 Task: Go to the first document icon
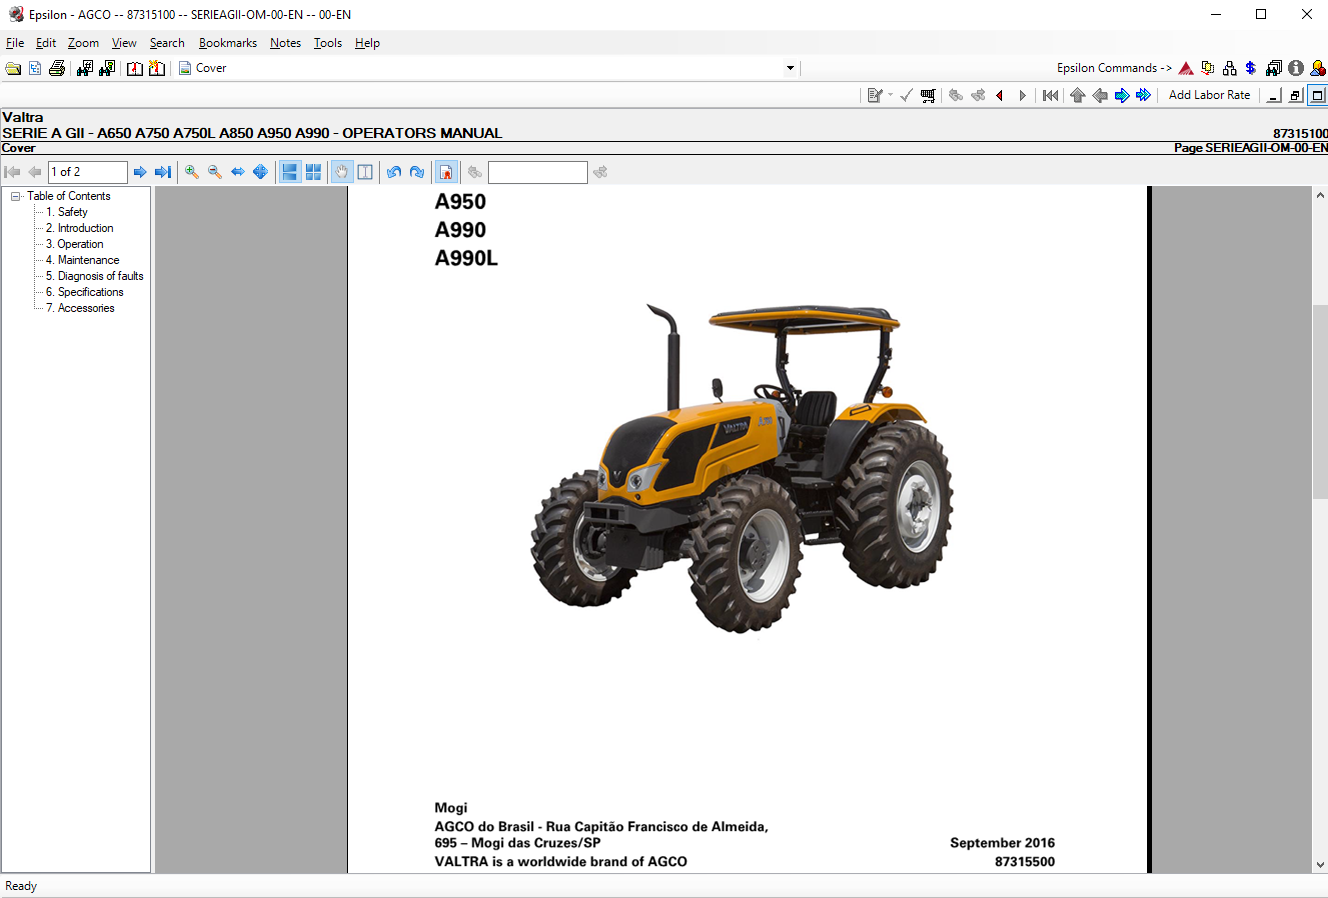point(1050,95)
